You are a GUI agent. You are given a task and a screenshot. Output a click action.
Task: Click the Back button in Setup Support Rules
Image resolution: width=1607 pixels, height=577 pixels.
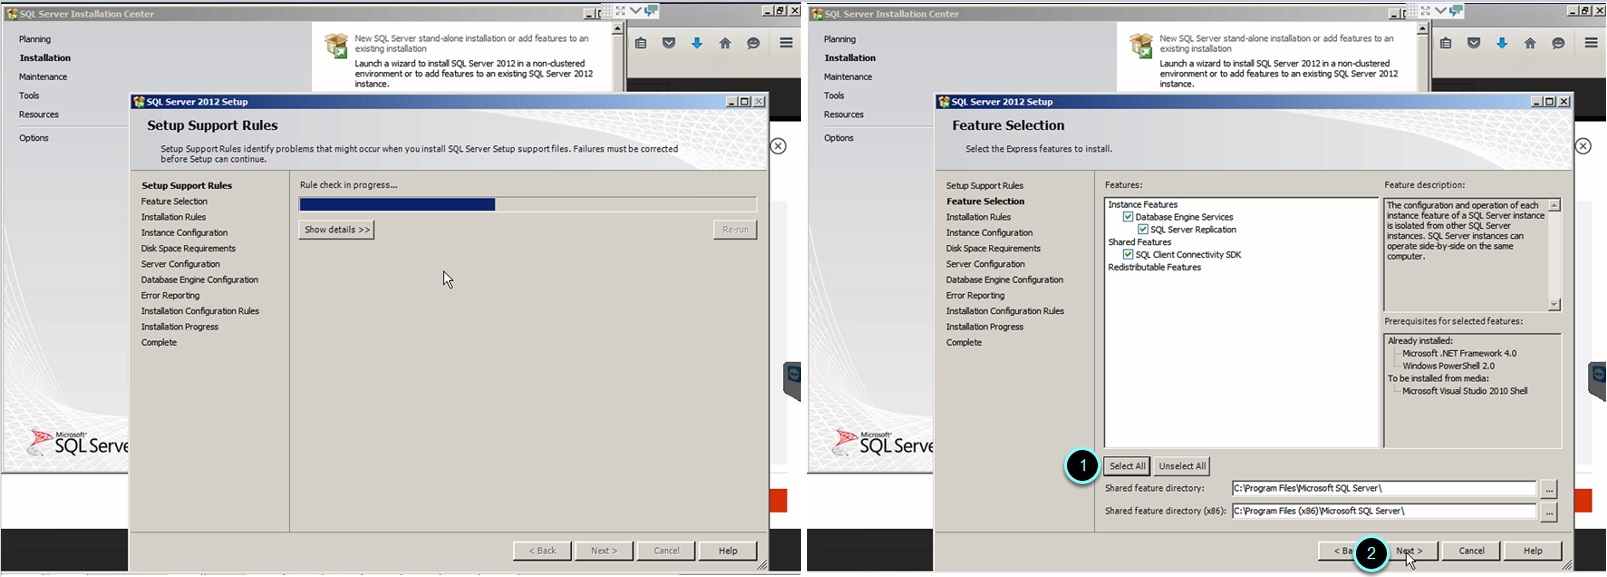pyautogui.click(x=542, y=551)
